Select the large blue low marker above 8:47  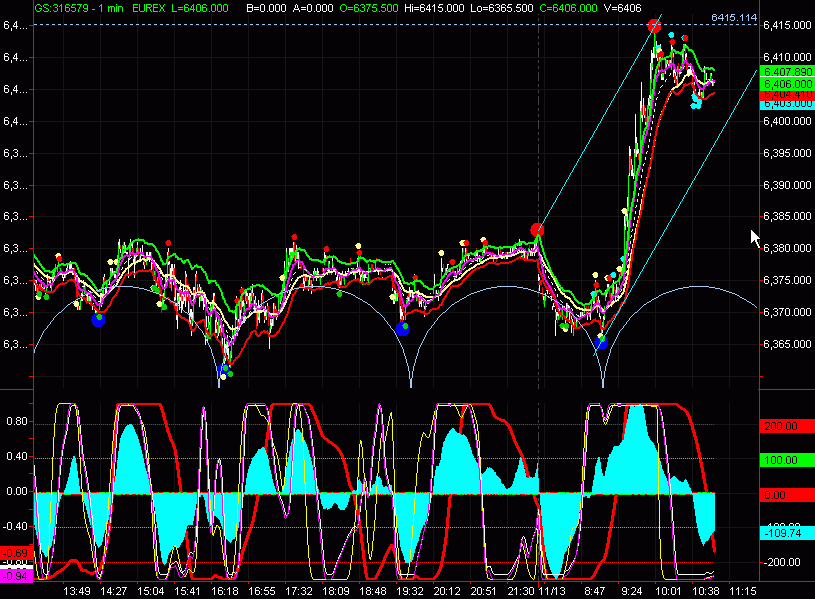pos(601,342)
